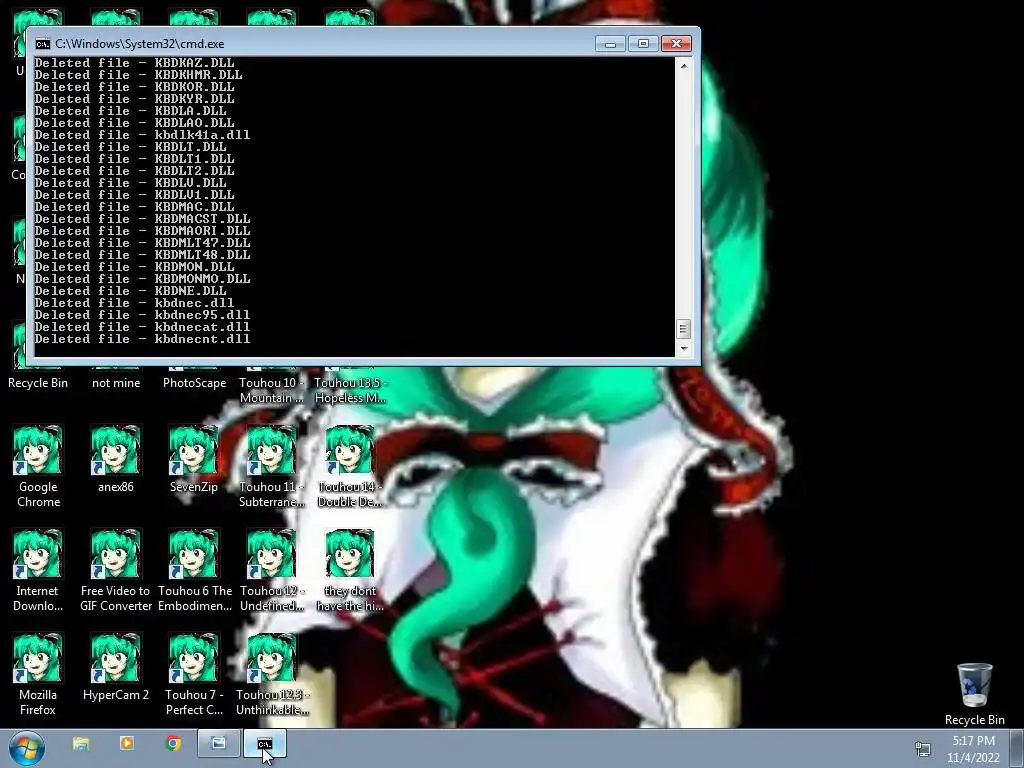Open Windows Explorer from the taskbar

pyautogui.click(x=81, y=744)
